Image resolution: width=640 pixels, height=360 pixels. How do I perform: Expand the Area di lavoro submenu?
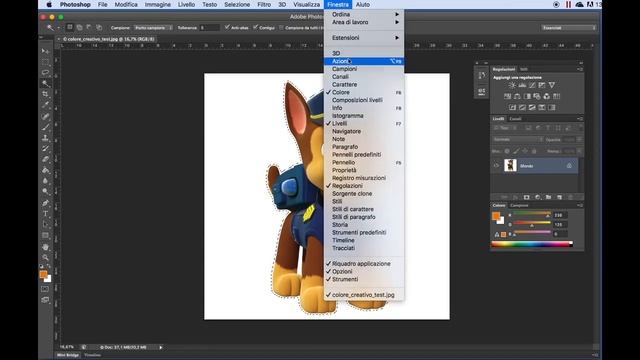point(364,22)
